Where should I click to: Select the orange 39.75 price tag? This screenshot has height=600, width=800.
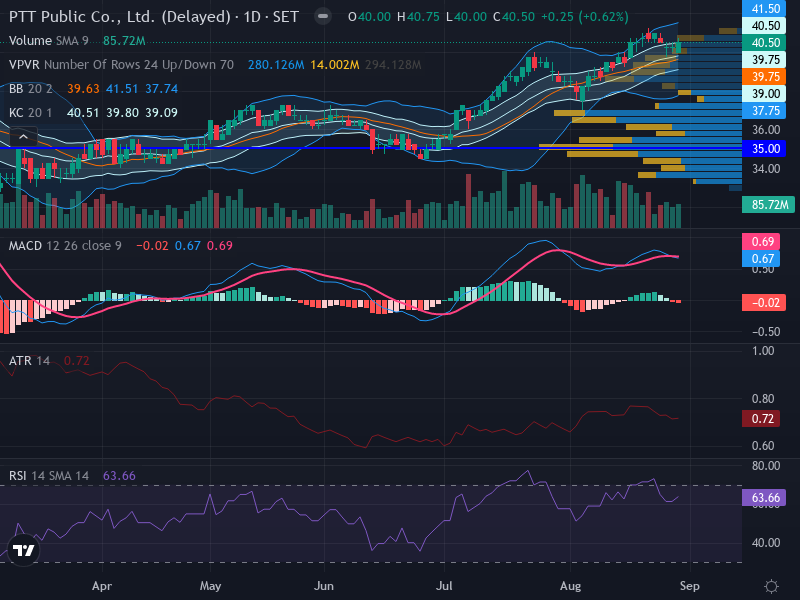point(763,77)
